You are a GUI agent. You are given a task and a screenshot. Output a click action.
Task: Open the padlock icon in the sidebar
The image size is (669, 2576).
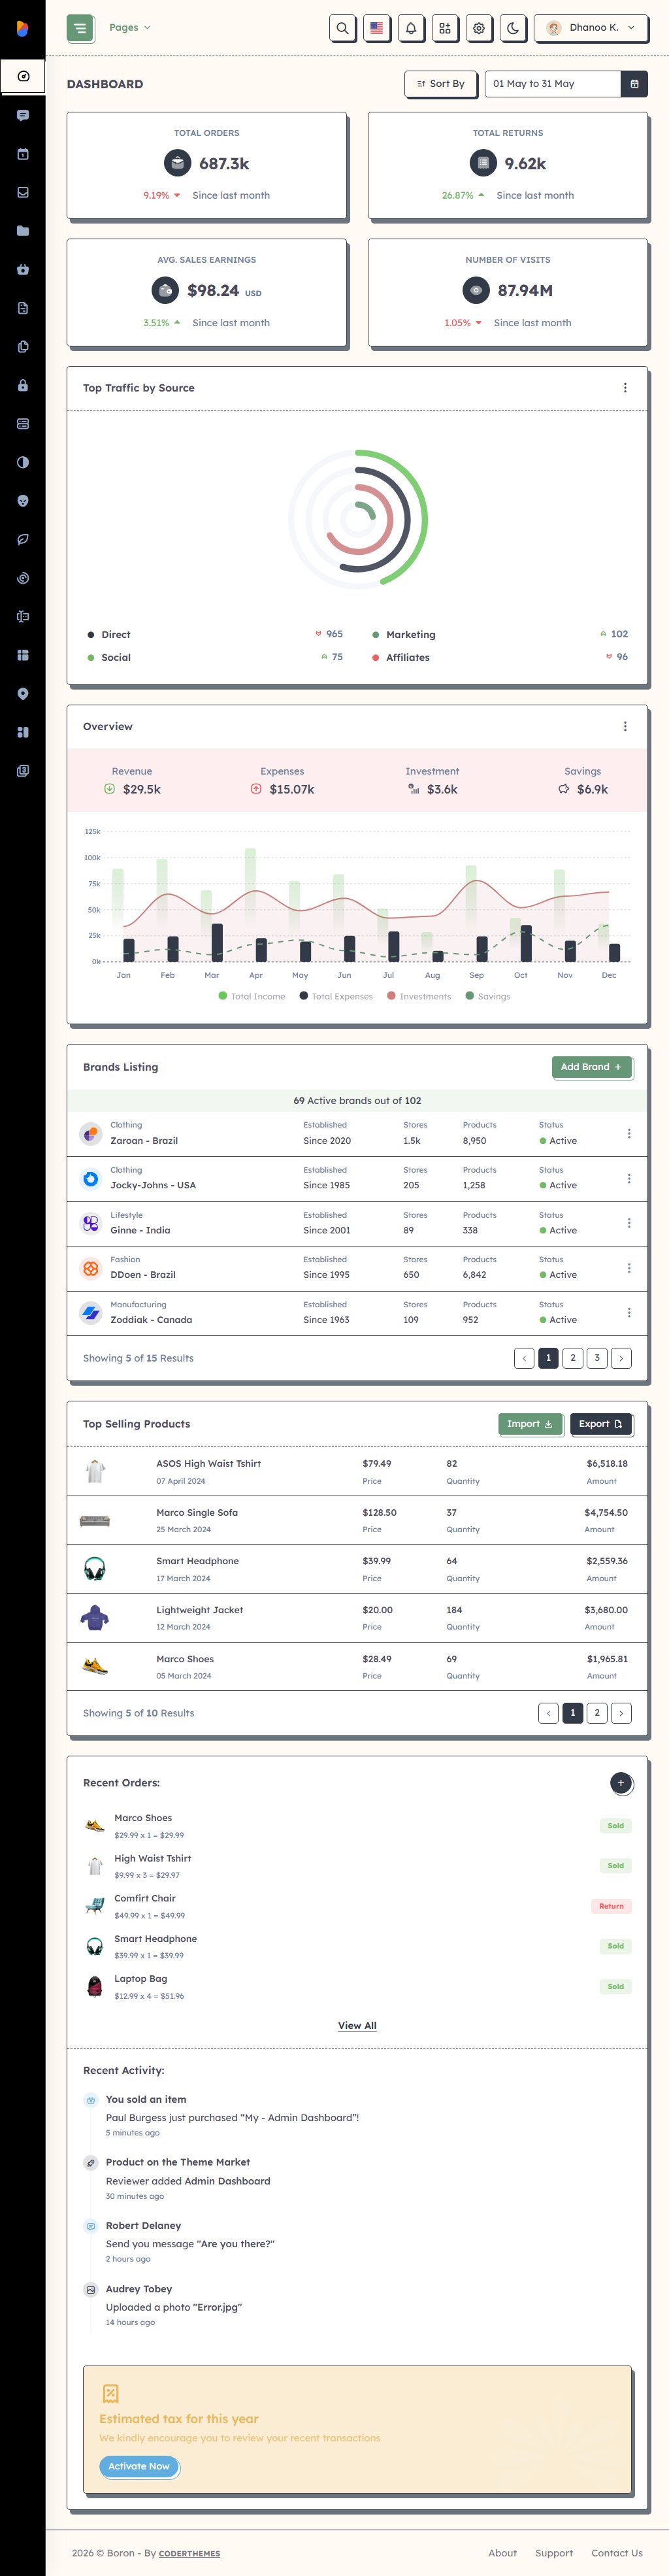click(23, 385)
